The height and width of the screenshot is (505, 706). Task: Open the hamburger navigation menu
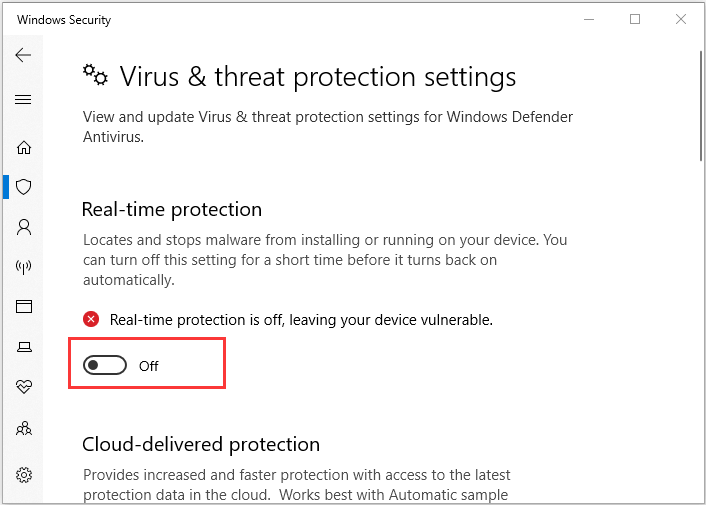click(23, 99)
